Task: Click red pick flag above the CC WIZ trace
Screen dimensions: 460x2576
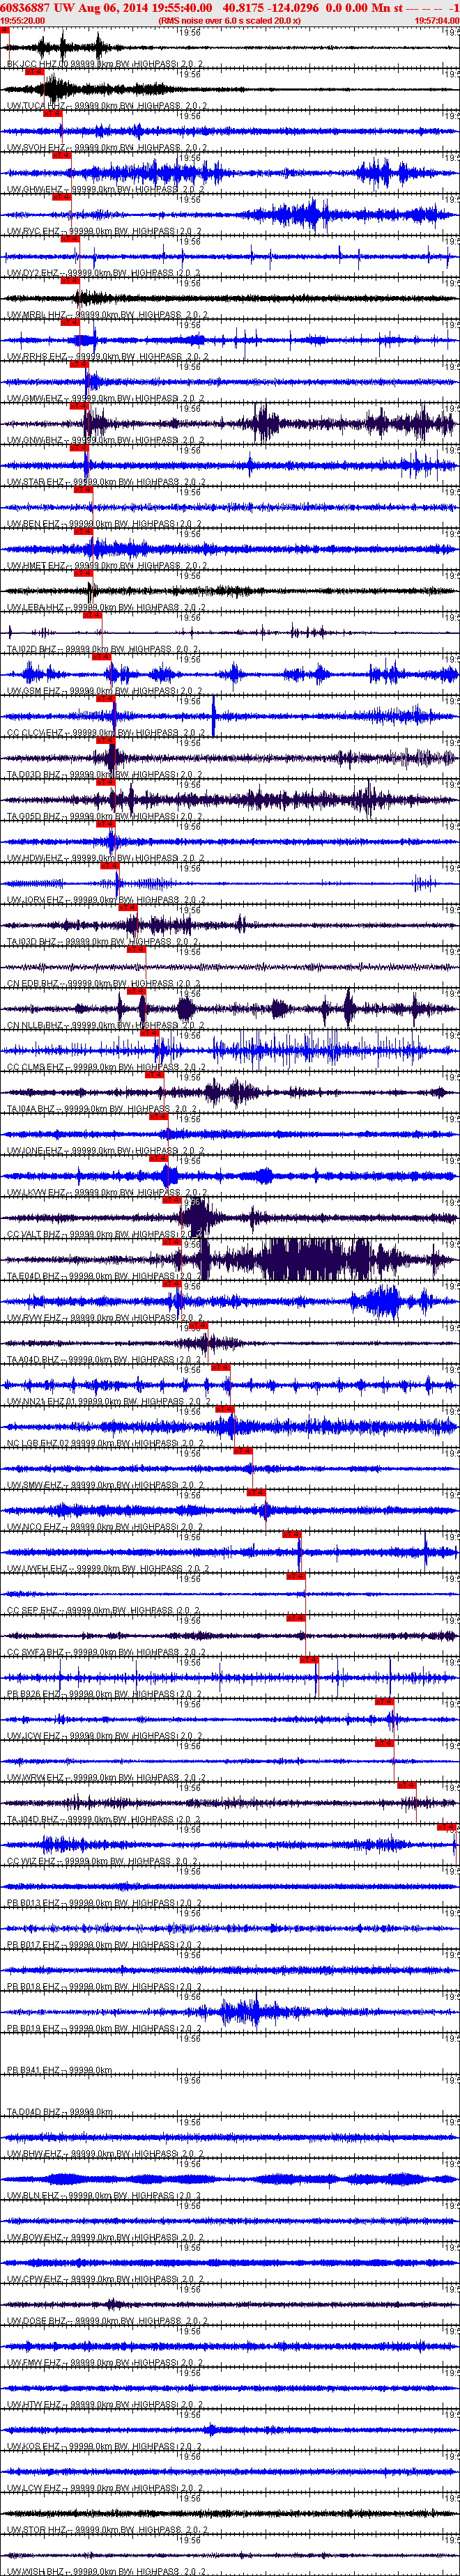Action: (446, 1827)
